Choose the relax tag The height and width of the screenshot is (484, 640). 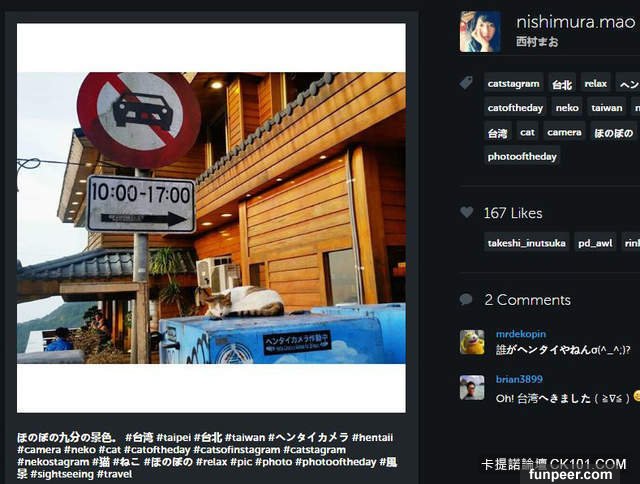tap(596, 84)
